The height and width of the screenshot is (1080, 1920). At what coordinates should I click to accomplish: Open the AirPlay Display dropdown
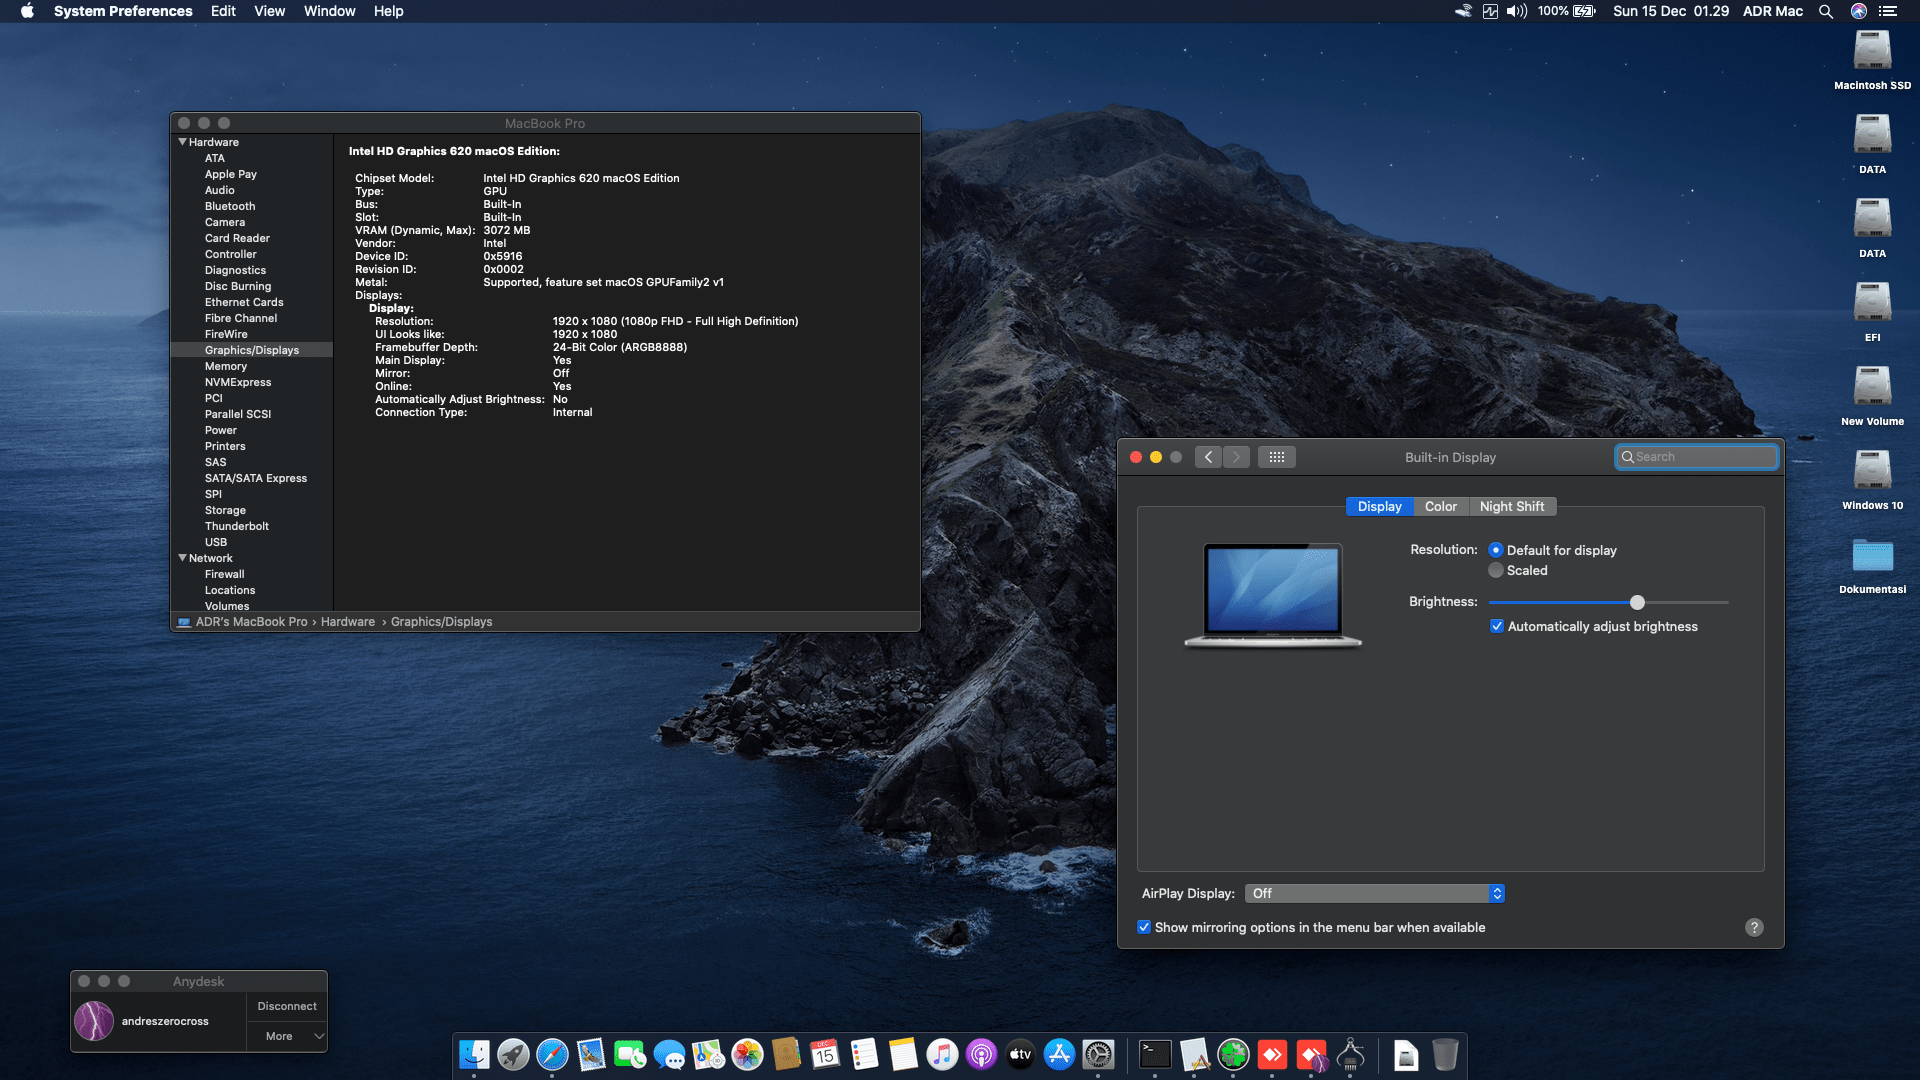(1374, 893)
